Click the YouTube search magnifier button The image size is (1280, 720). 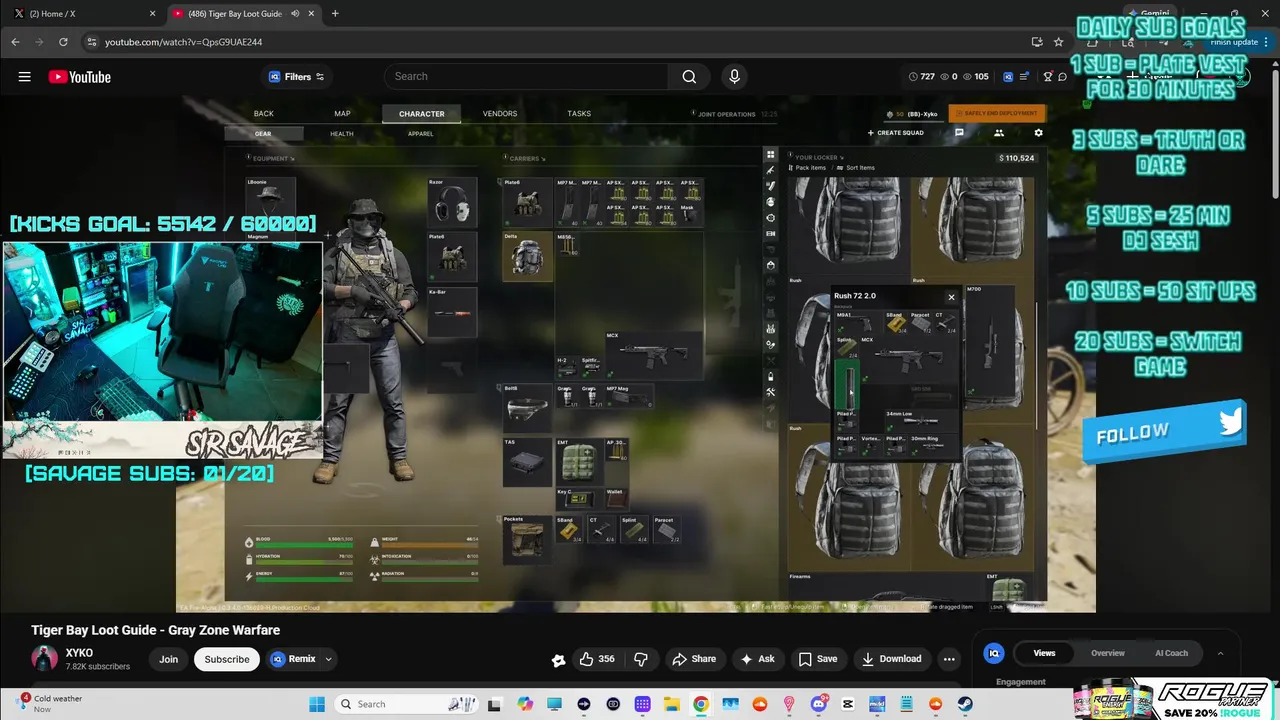point(689,77)
